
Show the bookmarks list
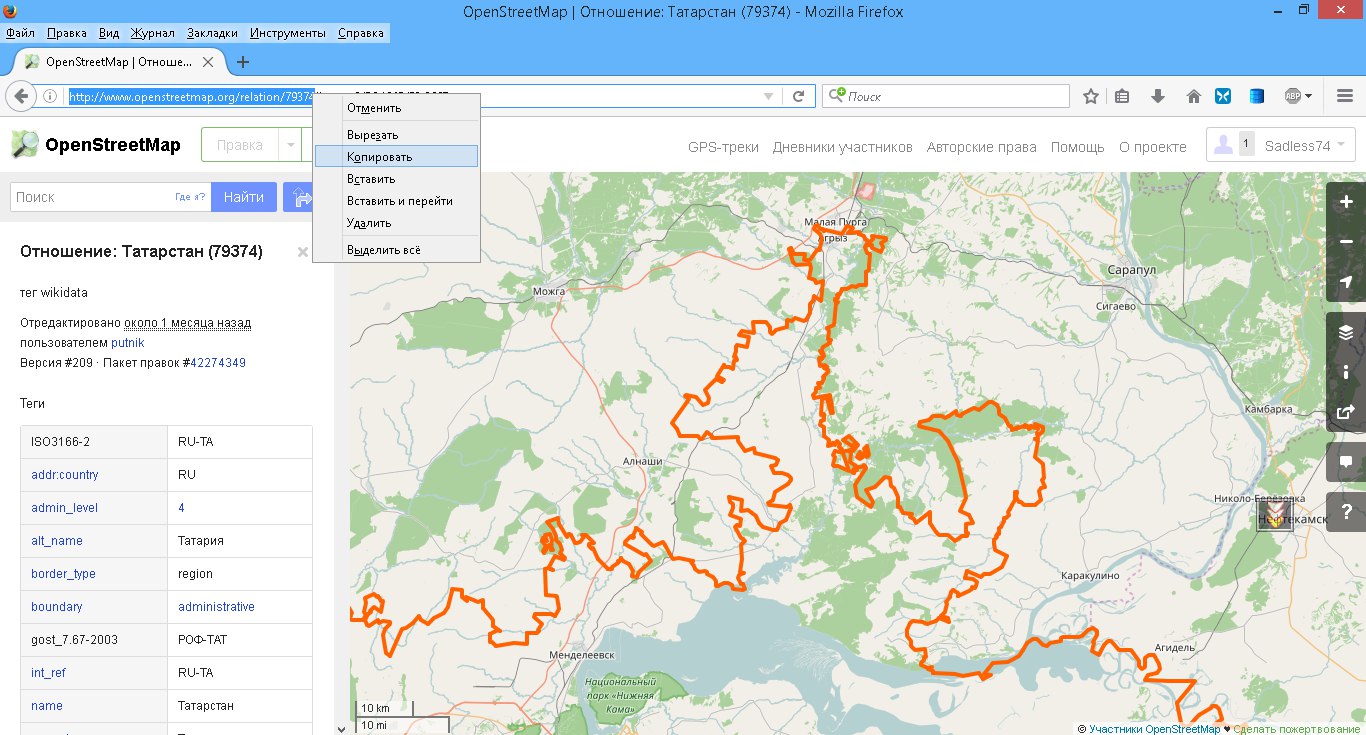[x=1122, y=96]
